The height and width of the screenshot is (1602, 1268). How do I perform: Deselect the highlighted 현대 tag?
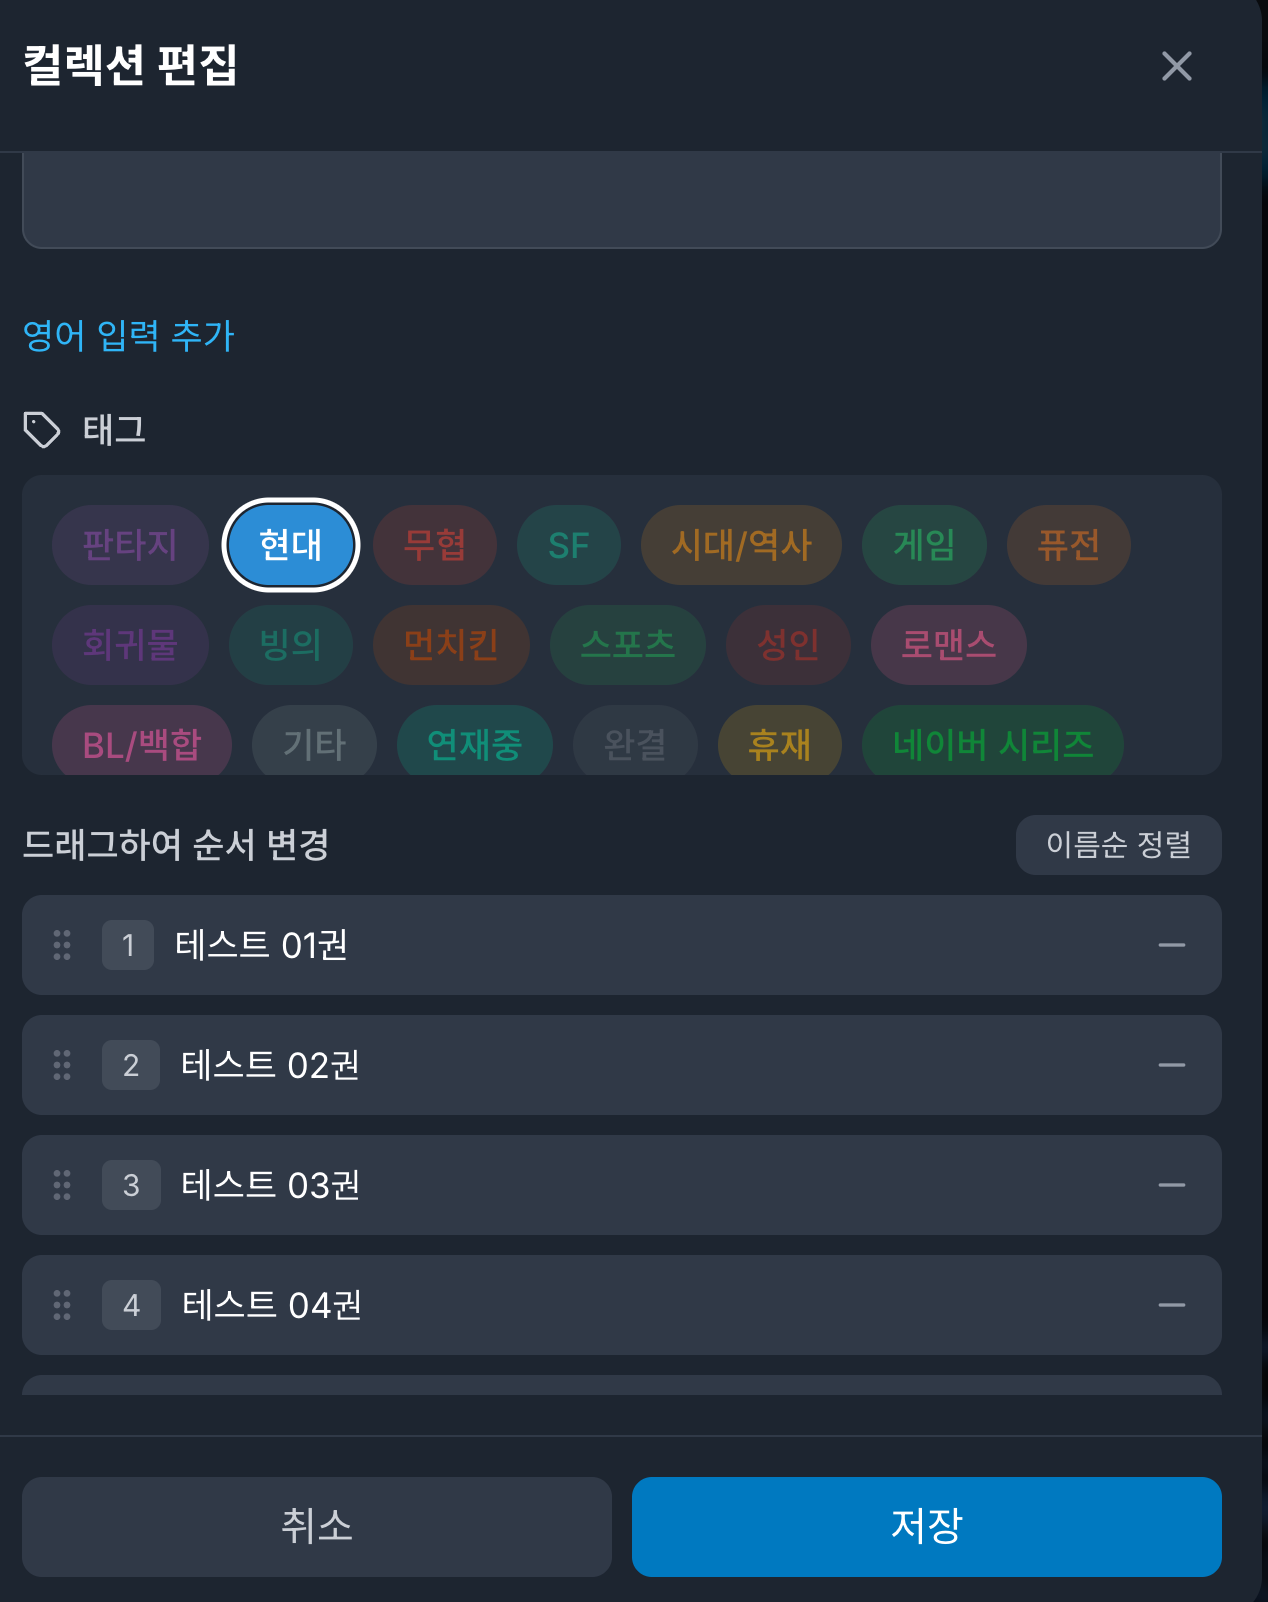coord(290,545)
